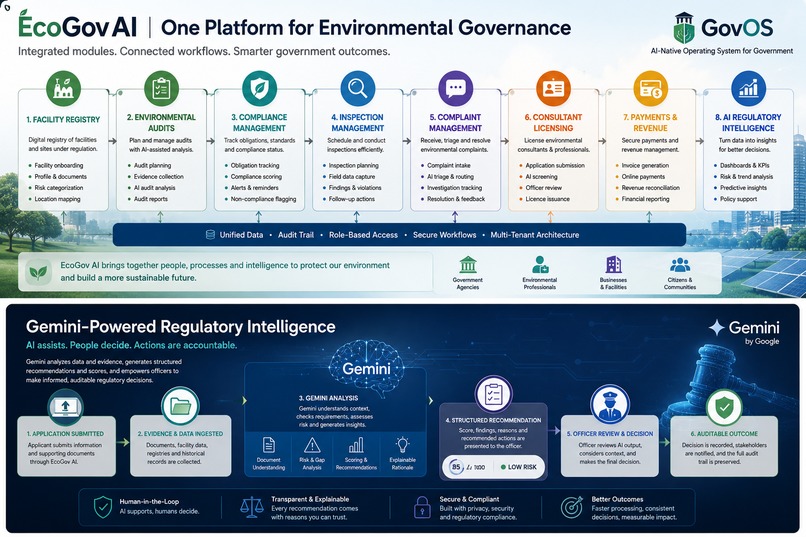Click the Officer Review police officer icon
Viewport: 806px width, 537px height.
[x=610, y=405]
